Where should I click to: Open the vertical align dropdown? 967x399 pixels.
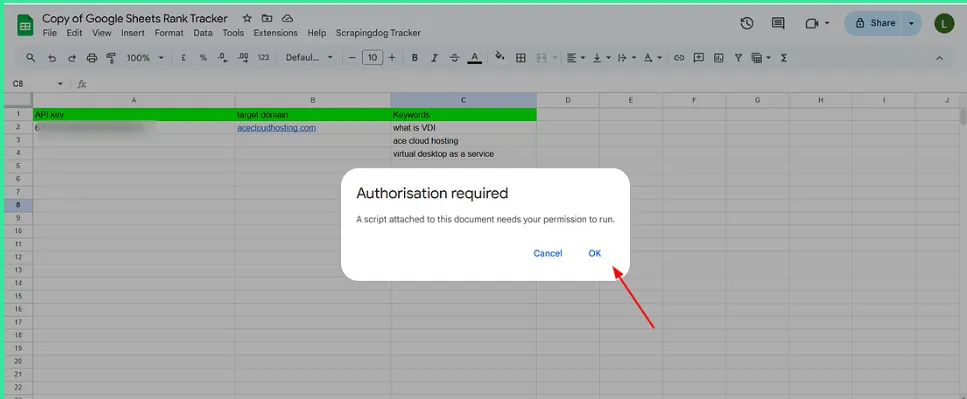coord(601,58)
